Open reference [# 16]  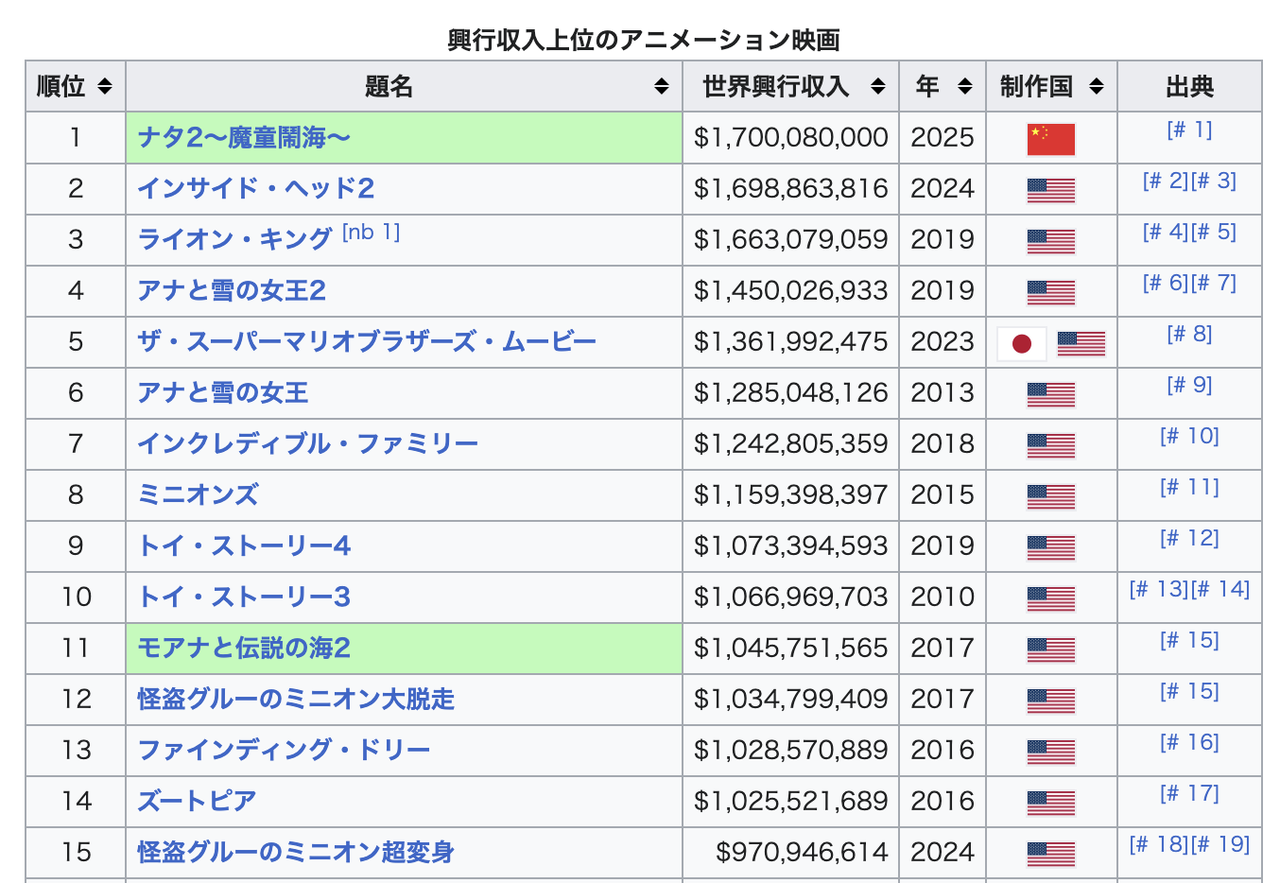coord(1189,742)
